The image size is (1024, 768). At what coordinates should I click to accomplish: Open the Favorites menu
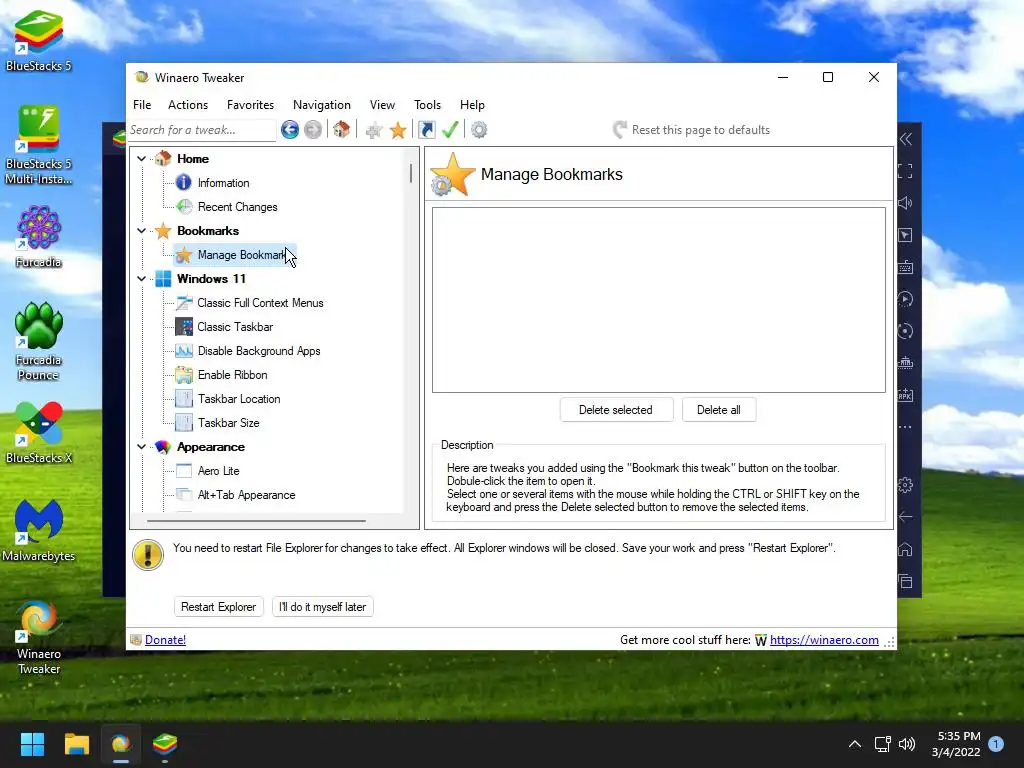point(250,104)
